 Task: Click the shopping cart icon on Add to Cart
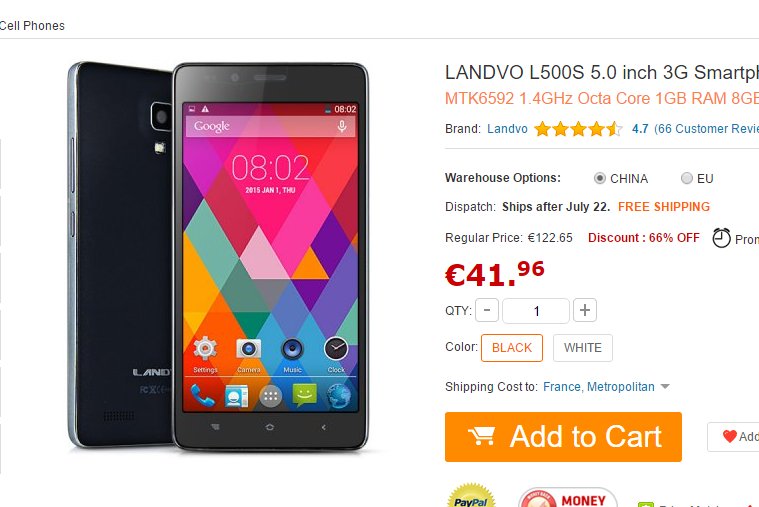coord(481,436)
